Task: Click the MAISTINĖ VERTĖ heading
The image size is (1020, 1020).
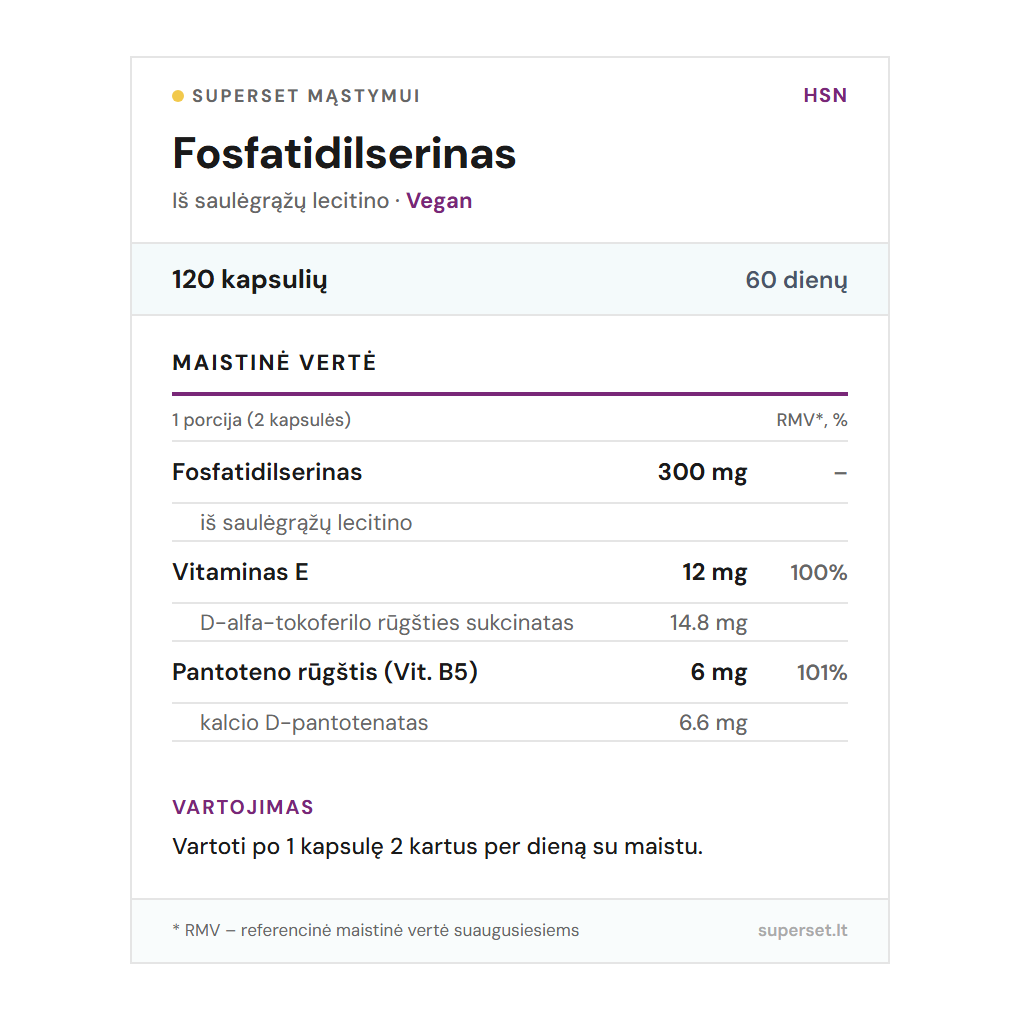Action: coord(274,362)
